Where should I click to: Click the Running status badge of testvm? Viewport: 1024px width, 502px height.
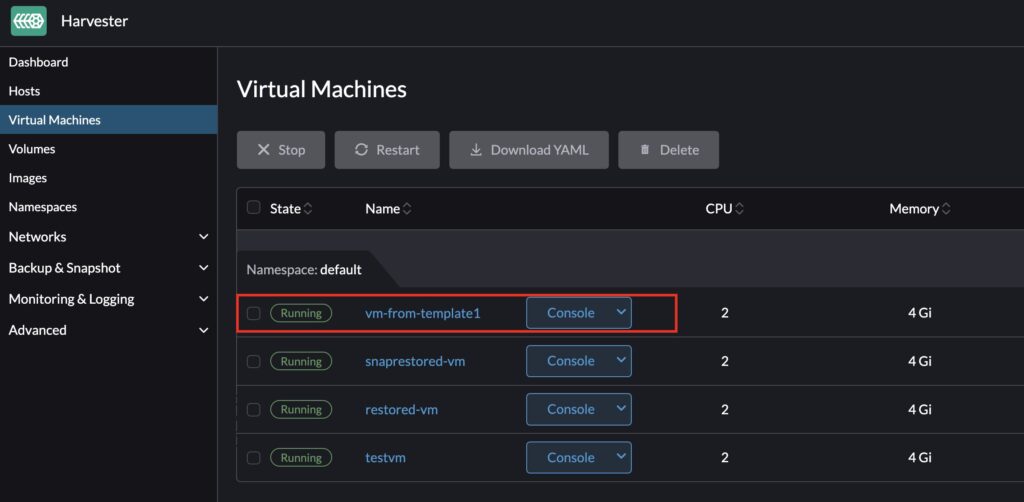301,457
